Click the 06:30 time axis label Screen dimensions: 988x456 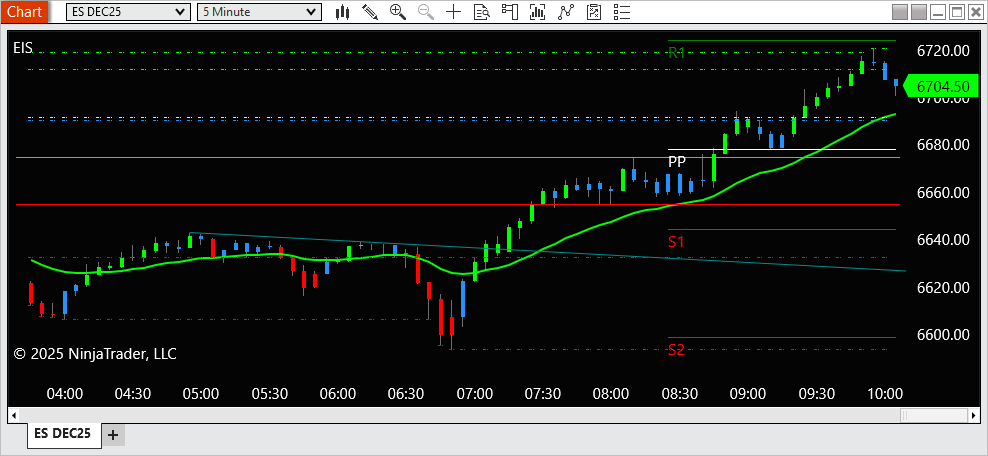click(x=406, y=394)
